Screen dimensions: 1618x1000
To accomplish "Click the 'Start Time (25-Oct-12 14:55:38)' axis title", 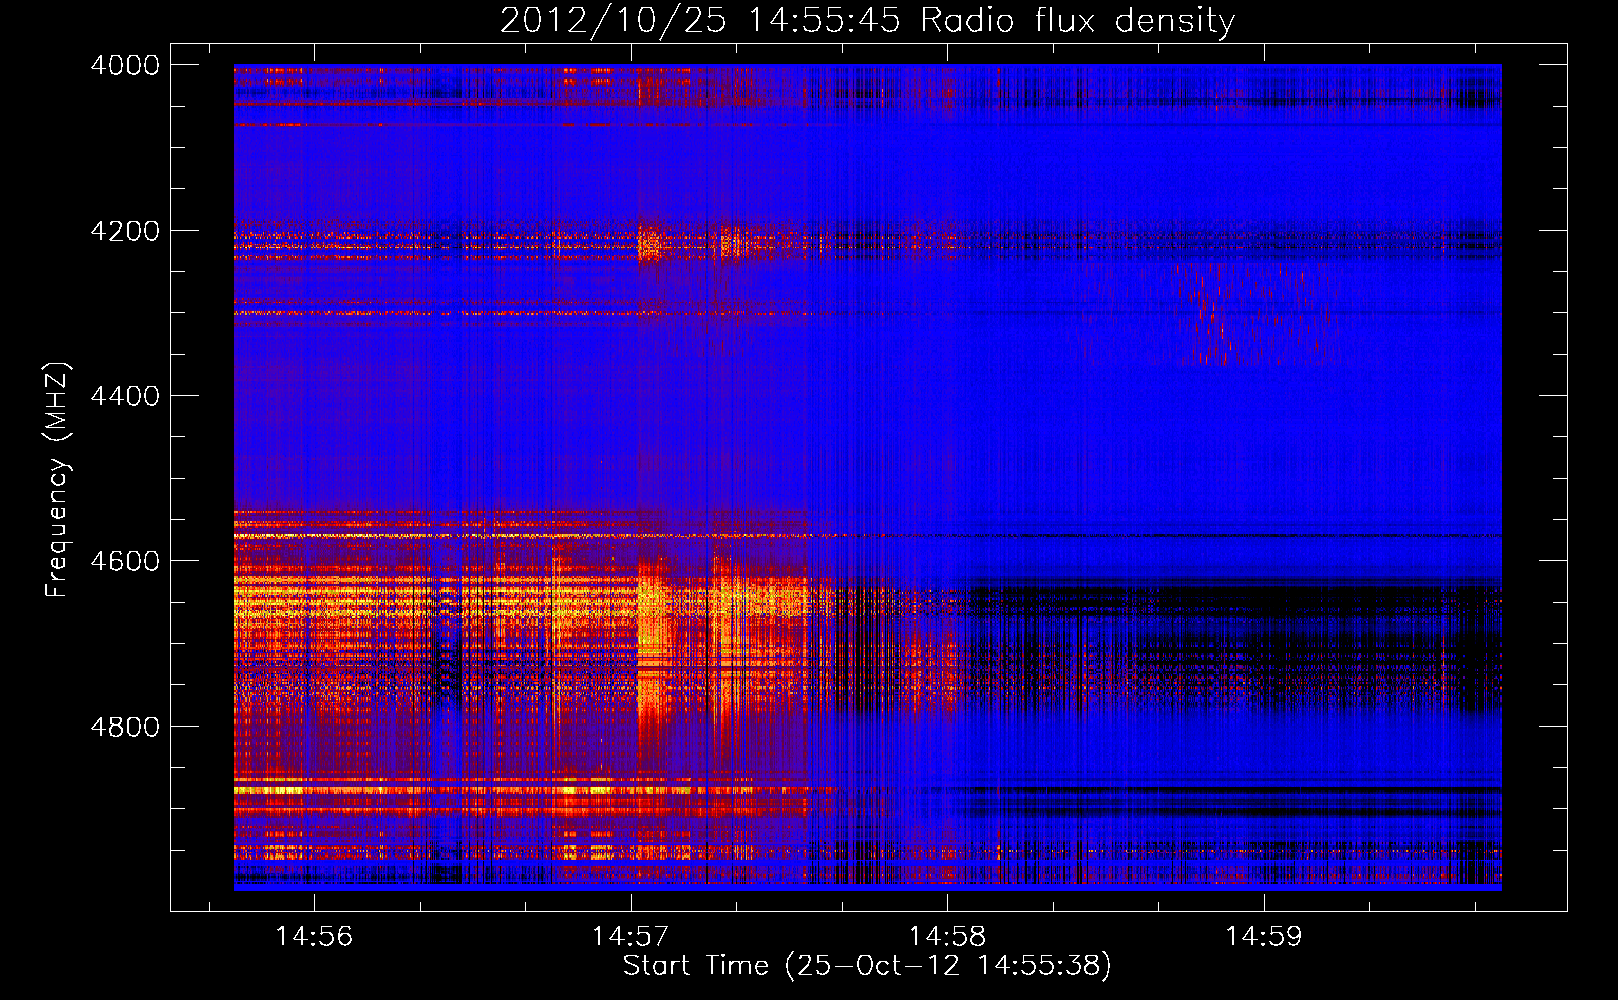I will coord(867,966).
